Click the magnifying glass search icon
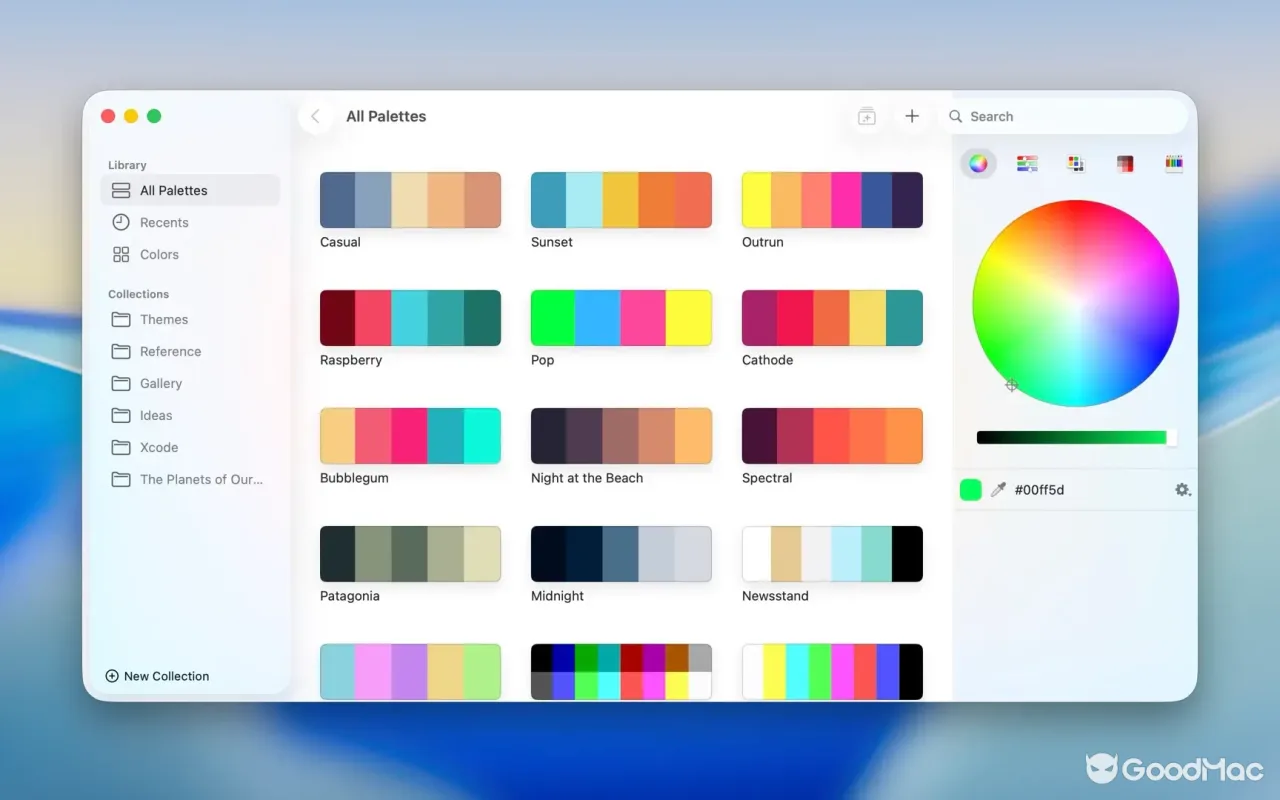The width and height of the screenshot is (1280, 800). click(x=956, y=116)
